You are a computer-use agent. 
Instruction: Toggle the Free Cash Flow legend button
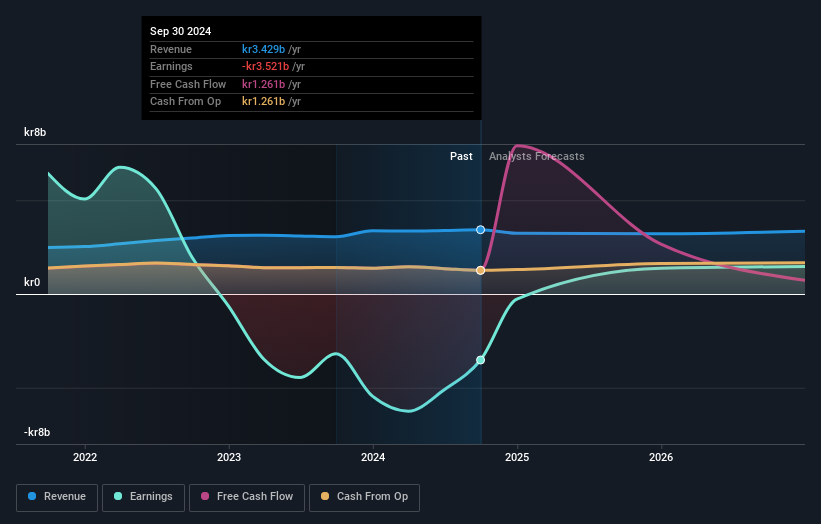click(247, 497)
